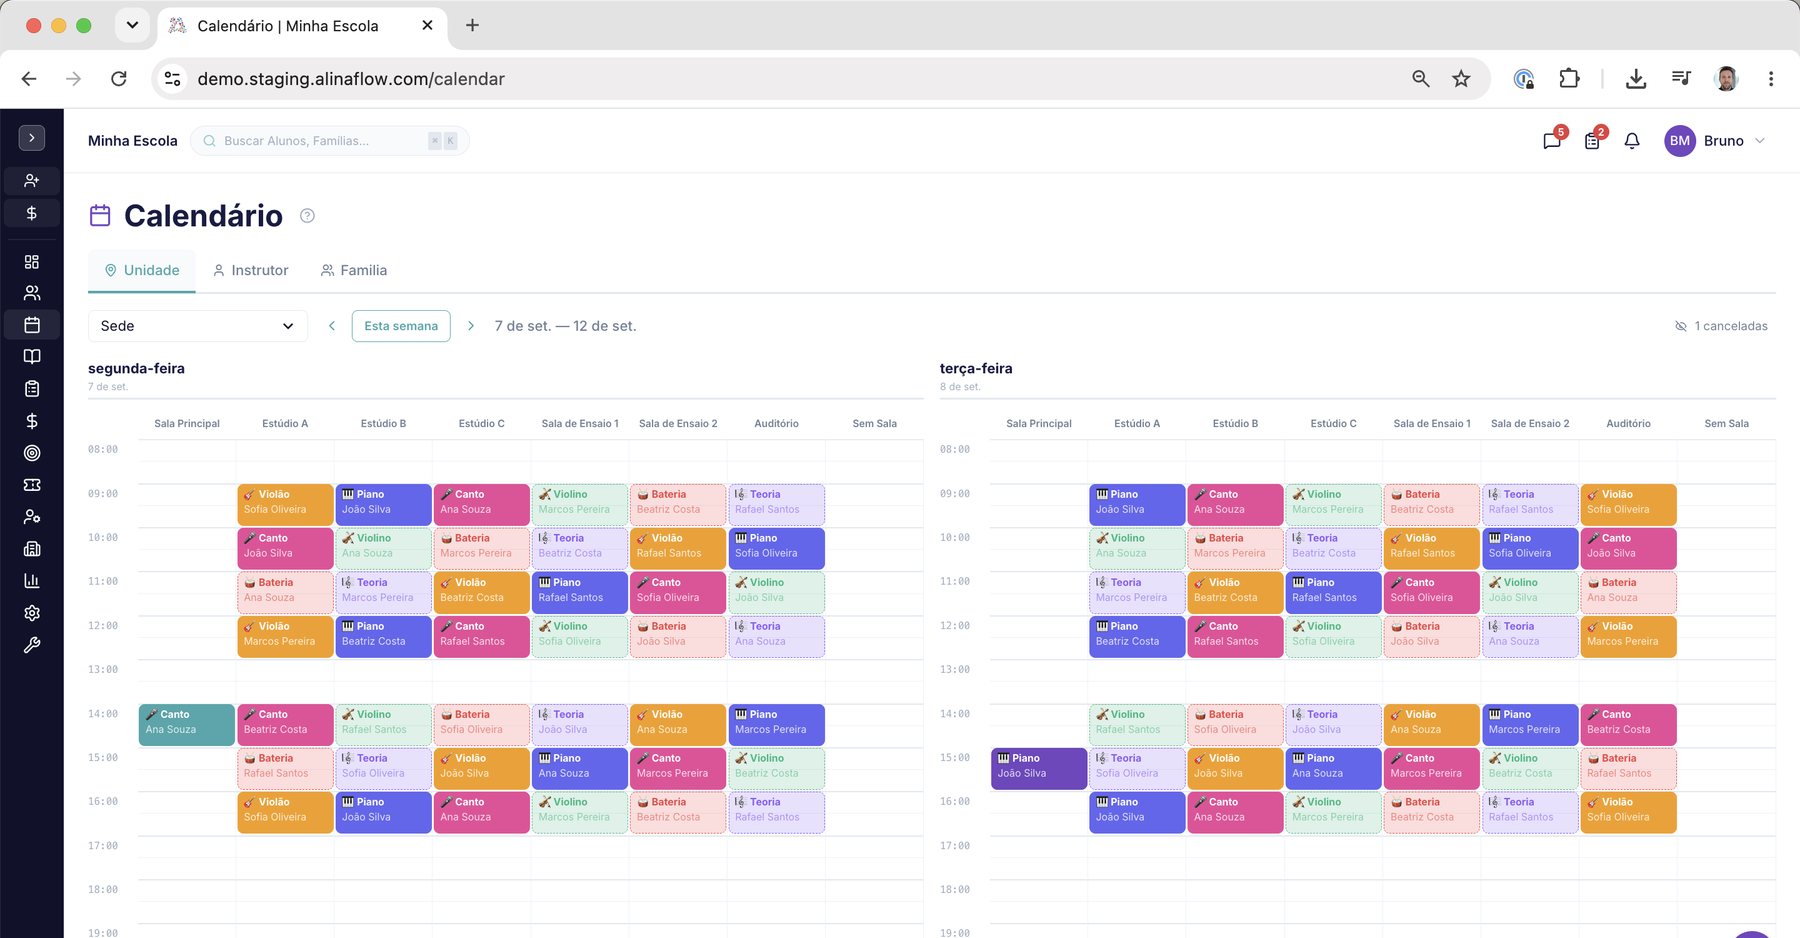Click the browser zoom magnifier icon
Image resolution: width=1800 pixels, height=938 pixels.
(1420, 78)
